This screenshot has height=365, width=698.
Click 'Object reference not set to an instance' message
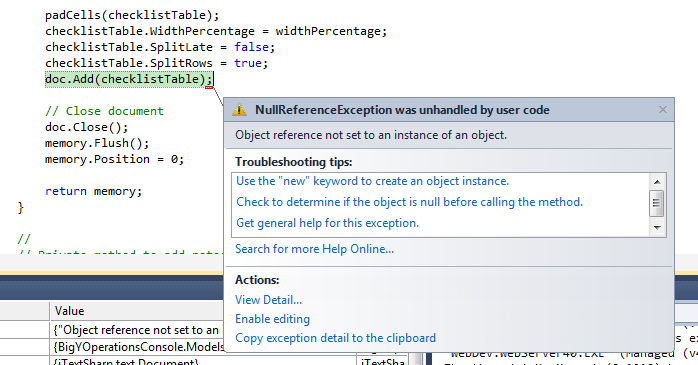click(371, 135)
